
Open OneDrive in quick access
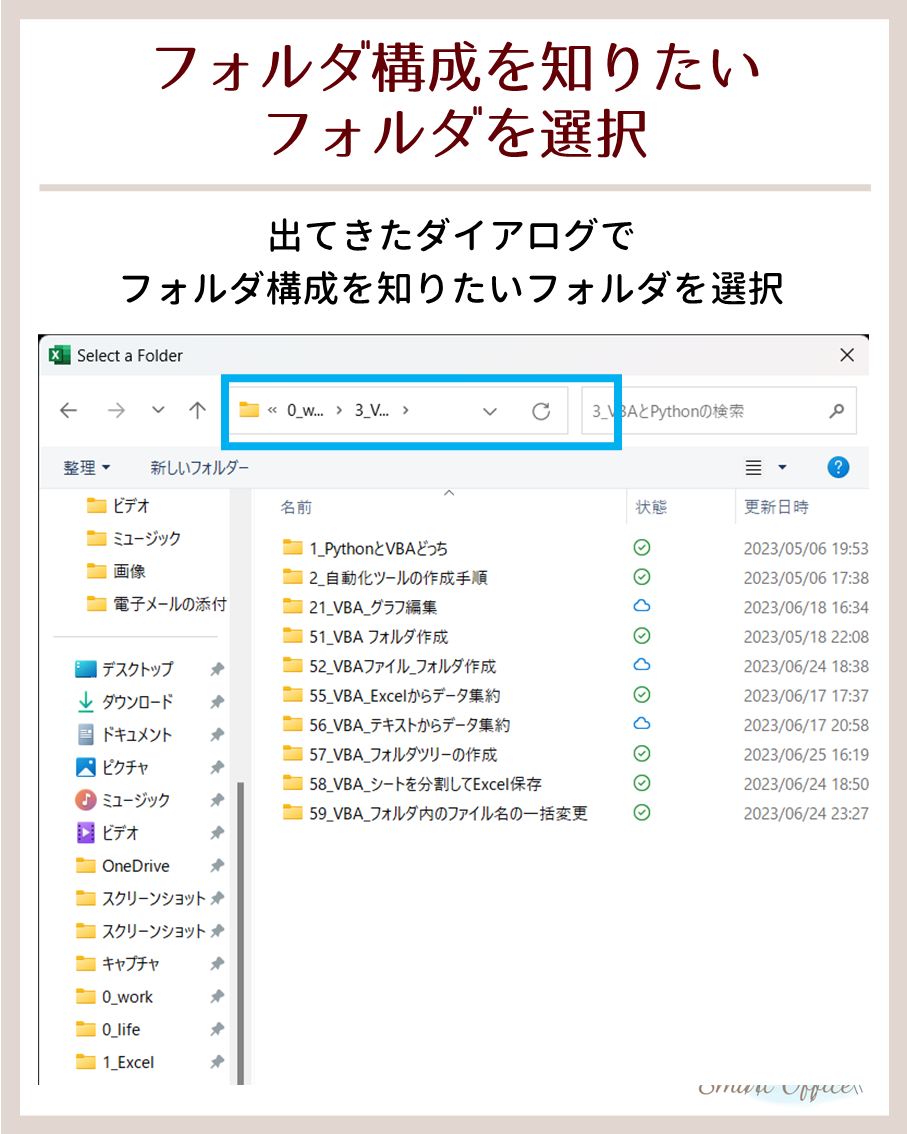tap(123, 866)
